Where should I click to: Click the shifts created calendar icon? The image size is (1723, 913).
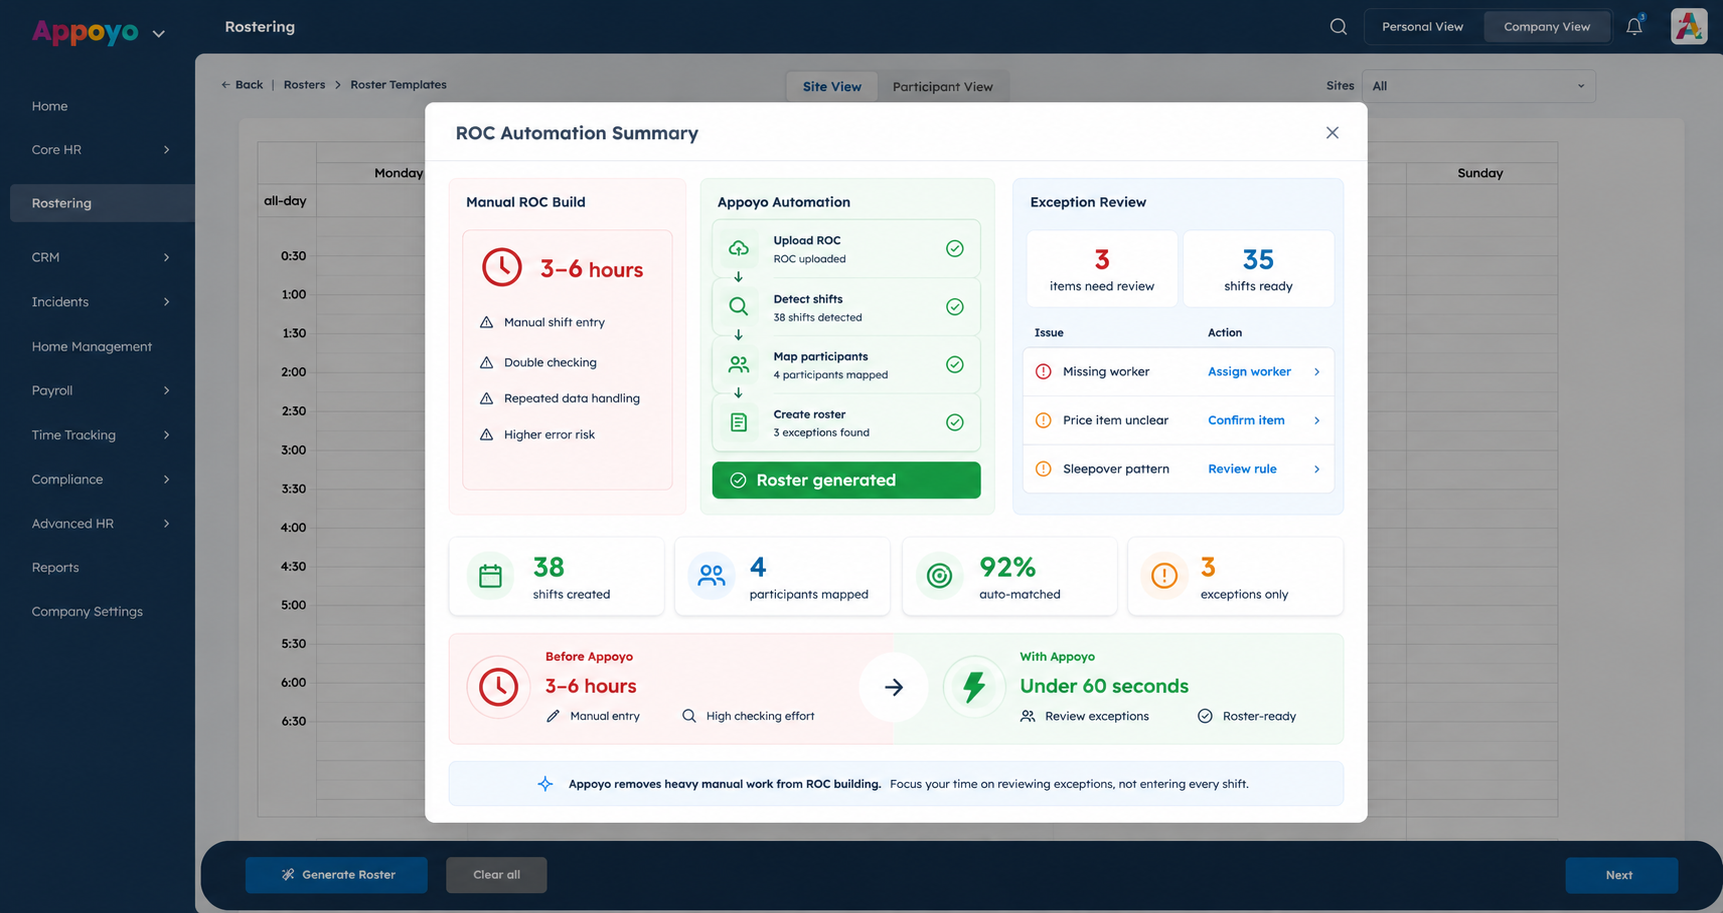[490, 576]
